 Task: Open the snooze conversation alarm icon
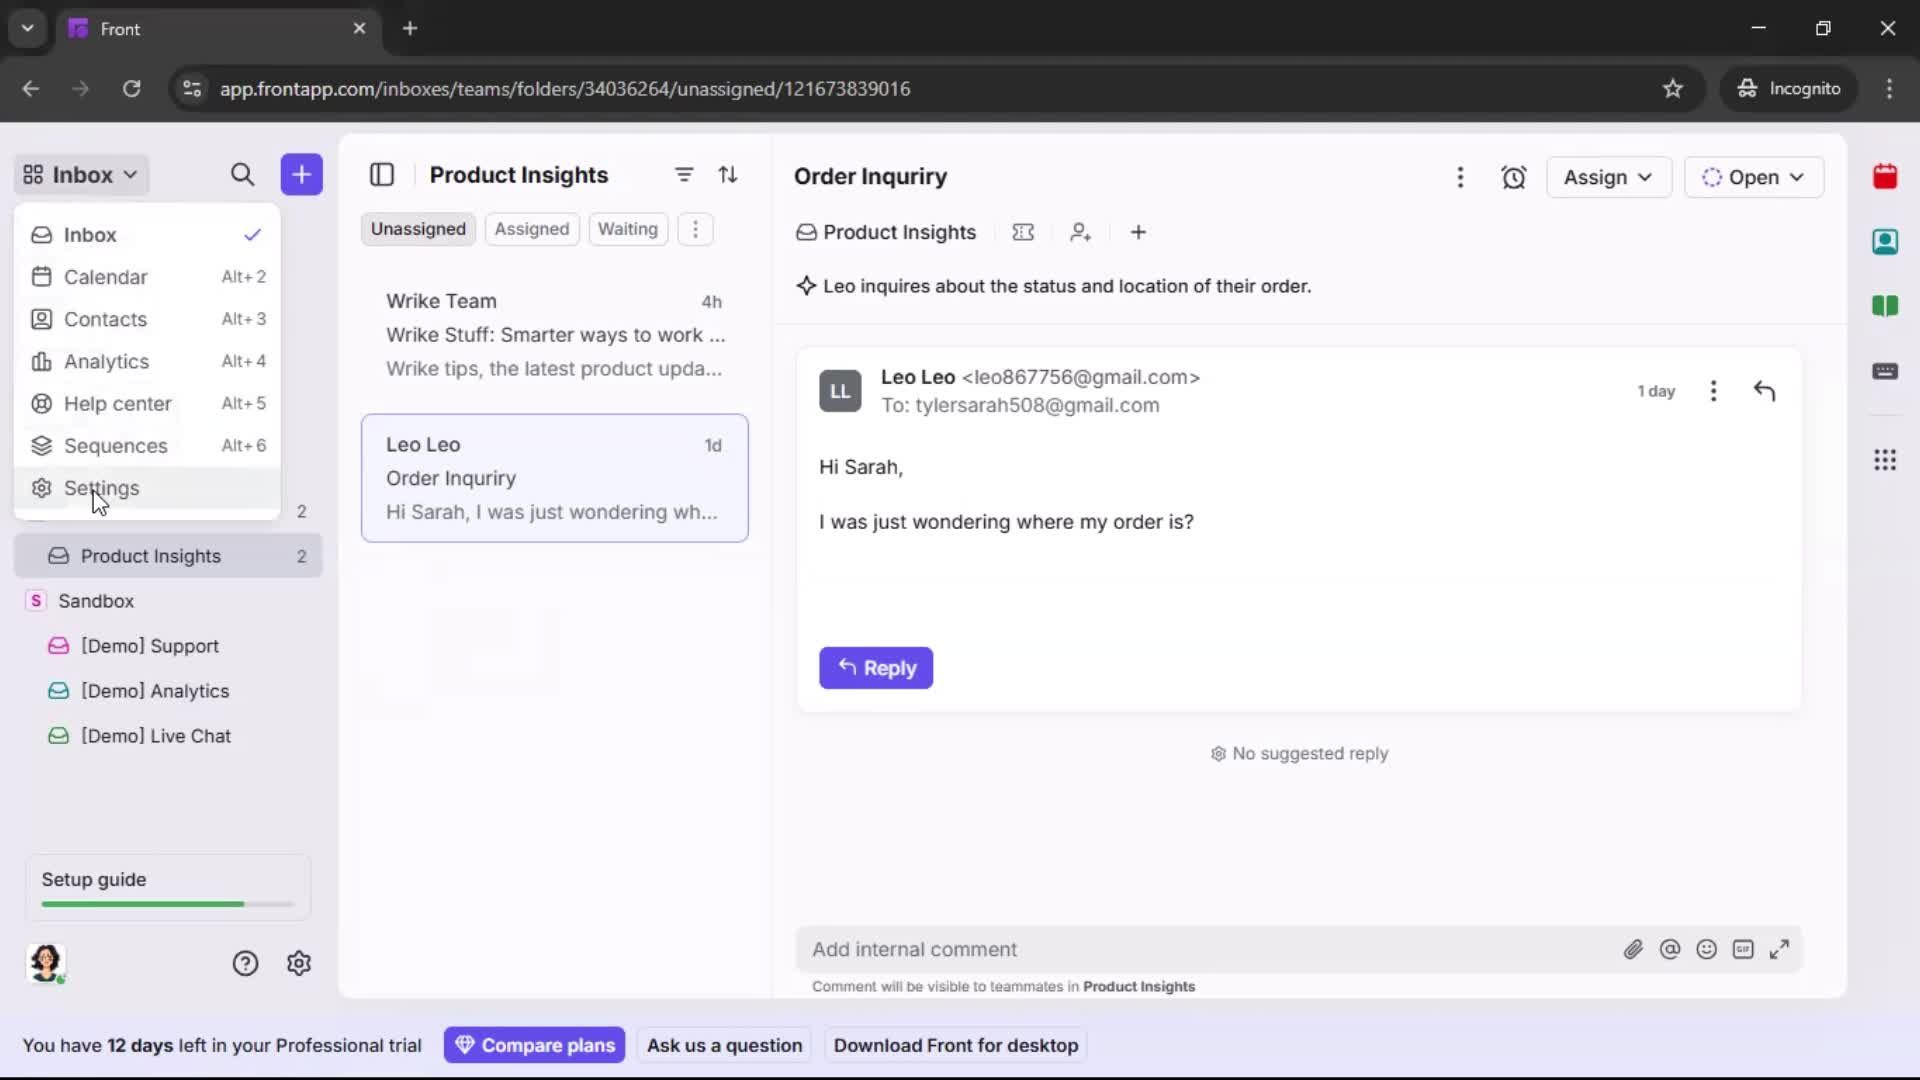coord(1513,177)
